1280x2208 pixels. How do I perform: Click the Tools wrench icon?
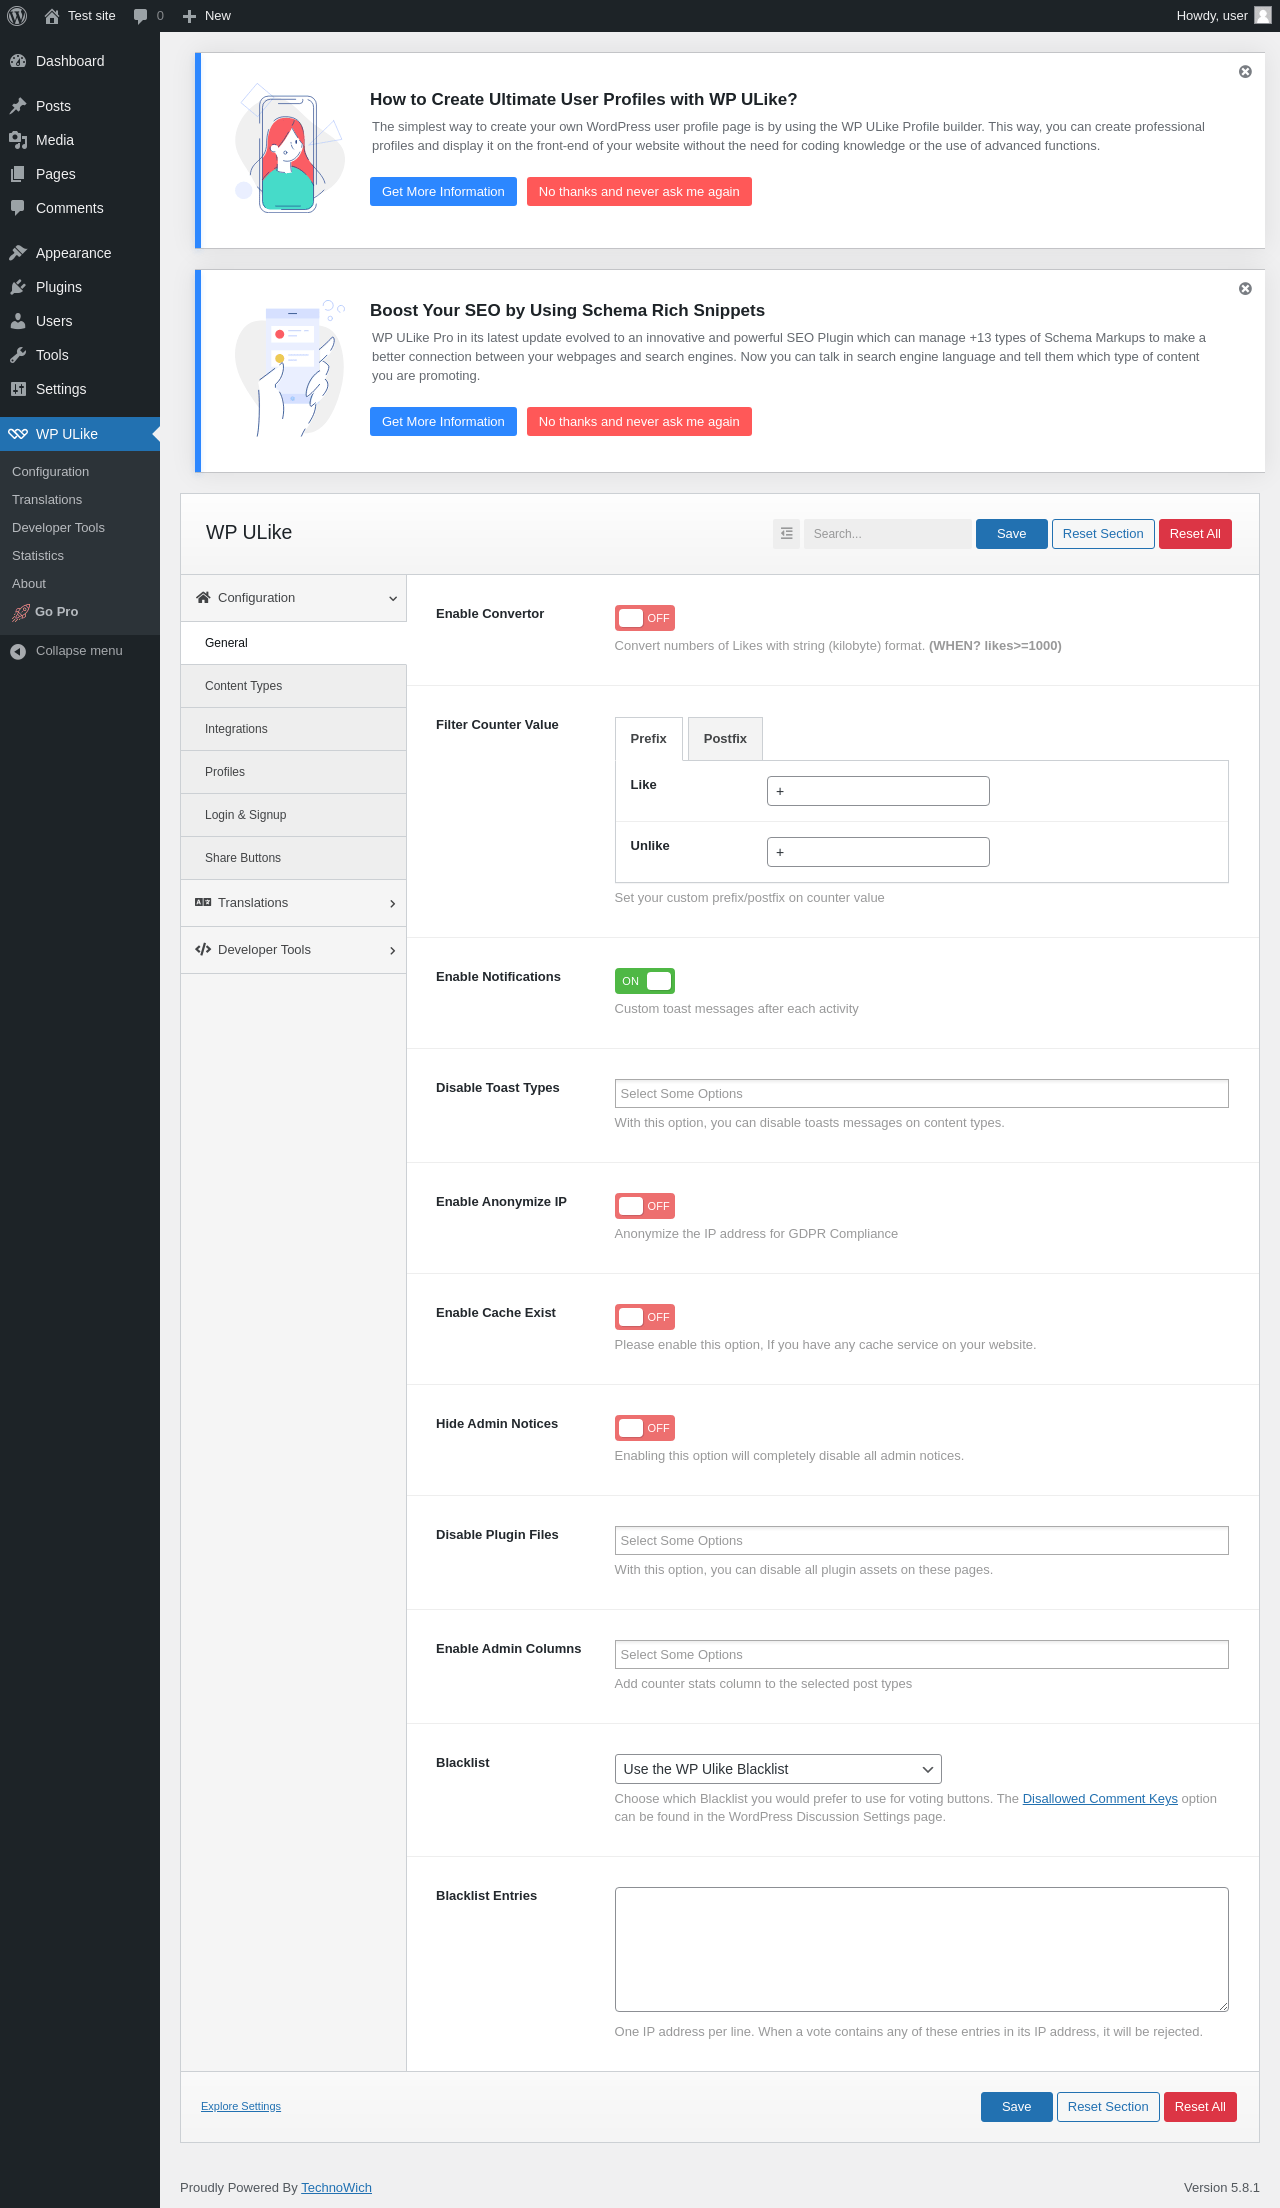18,355
